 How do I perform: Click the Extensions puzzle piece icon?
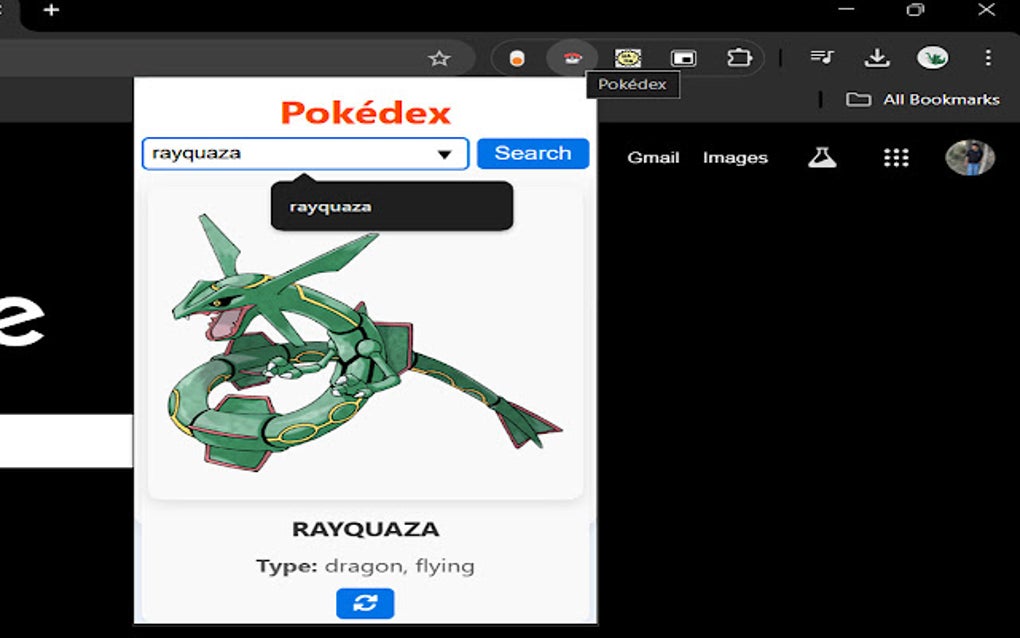click(740, 57)
